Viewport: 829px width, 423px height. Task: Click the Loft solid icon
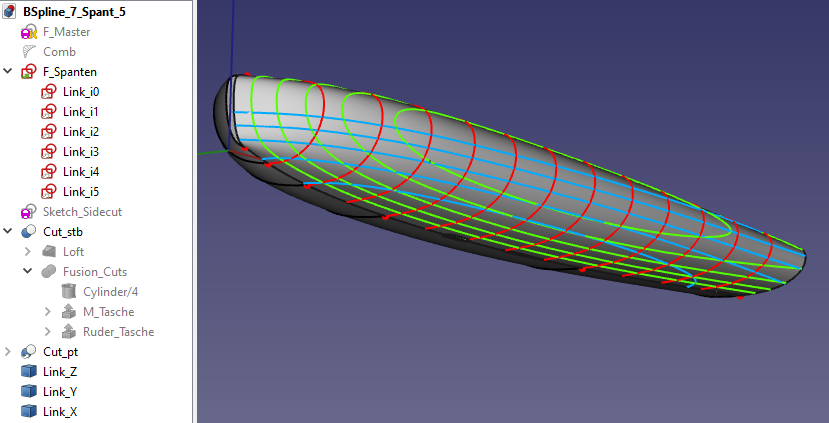49,252
